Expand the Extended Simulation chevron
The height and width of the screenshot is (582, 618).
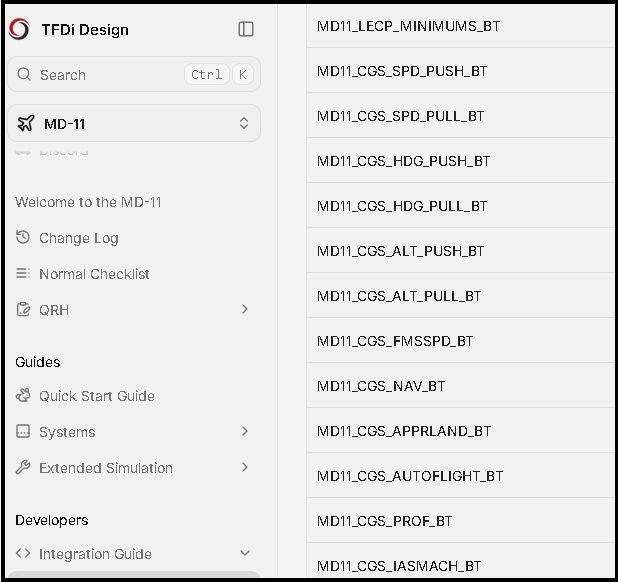coord(245,467)
